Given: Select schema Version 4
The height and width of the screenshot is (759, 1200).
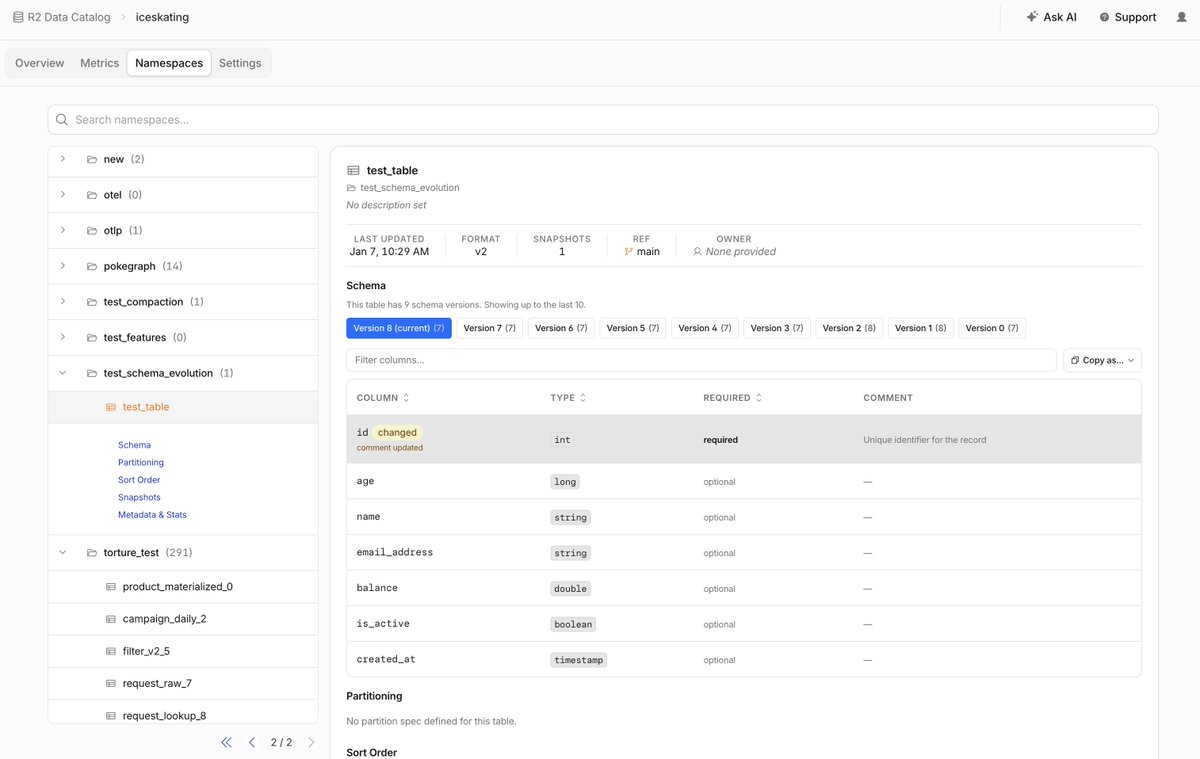Looking at the screenshot, I should (705, 328).
